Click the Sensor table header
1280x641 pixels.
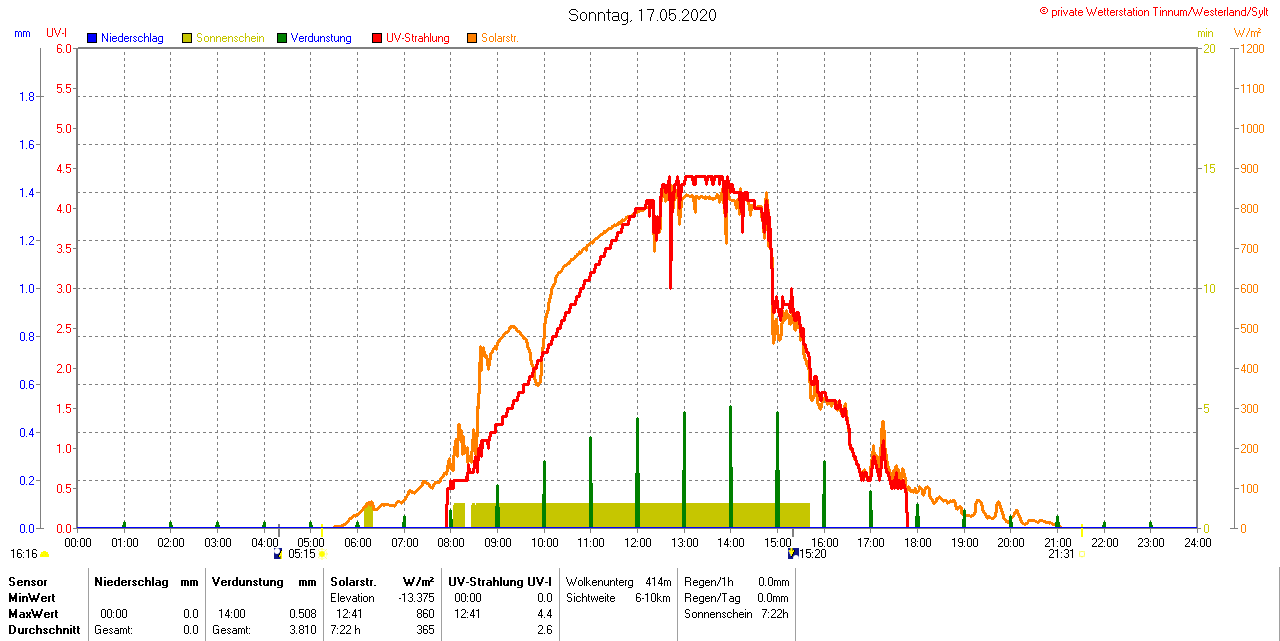pos(28,581)
